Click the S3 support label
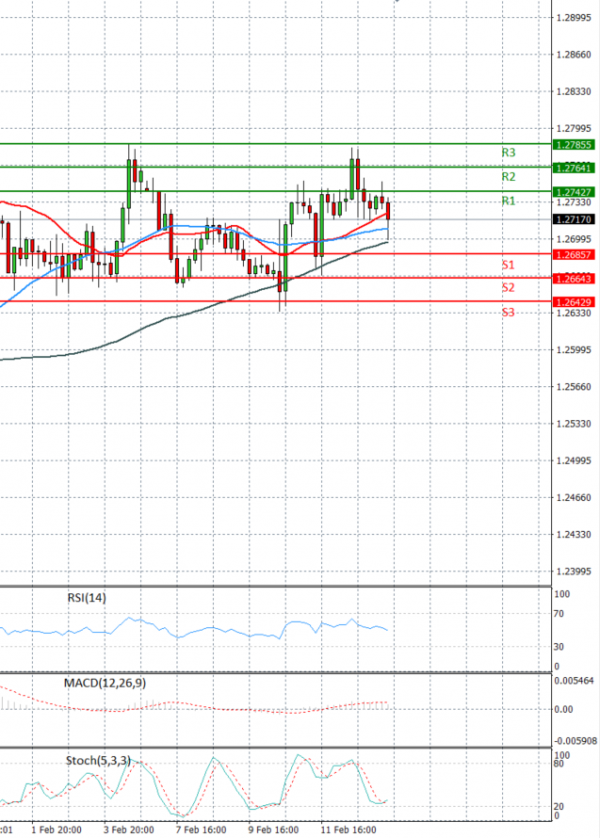This screenshot has width=600, height=838. [x=508, y=312]
